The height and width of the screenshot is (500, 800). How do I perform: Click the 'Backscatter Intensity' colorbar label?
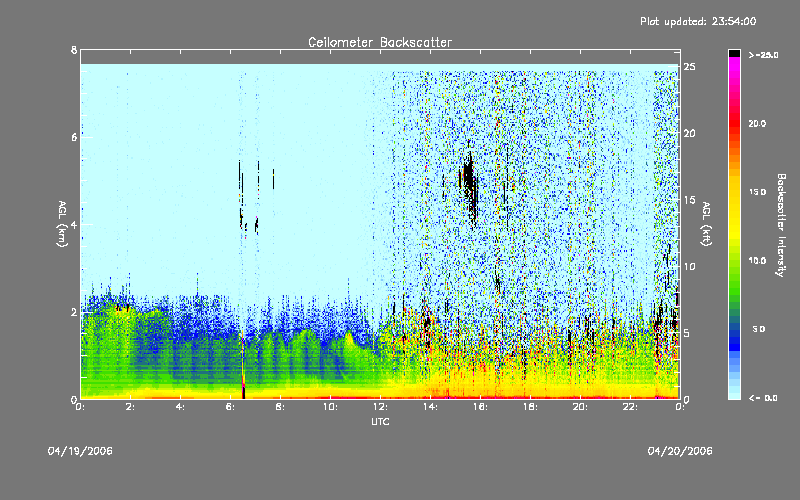pos(781,225)
